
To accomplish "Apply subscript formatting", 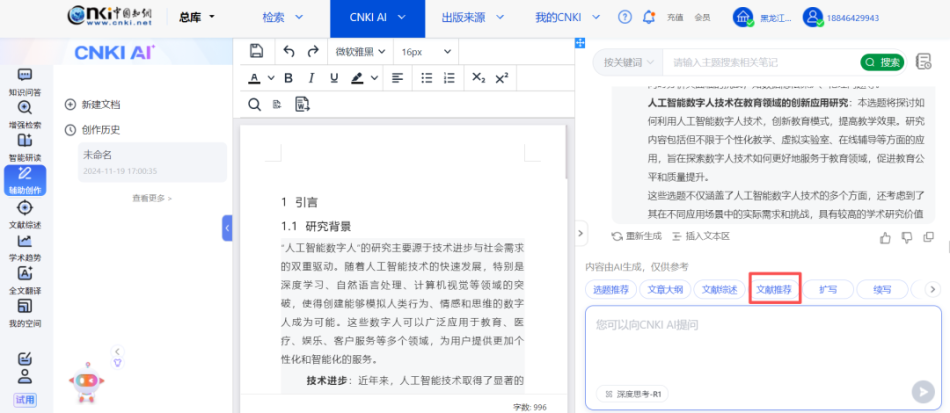I will 478,78.
